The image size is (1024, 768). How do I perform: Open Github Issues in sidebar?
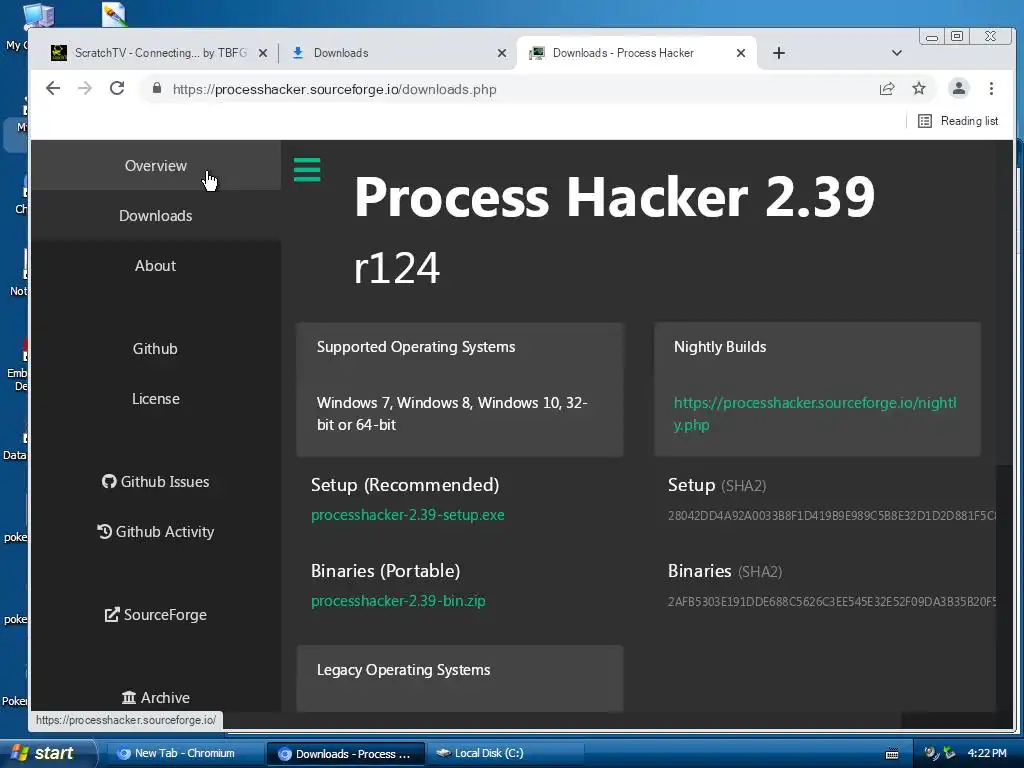click(155, 482)
